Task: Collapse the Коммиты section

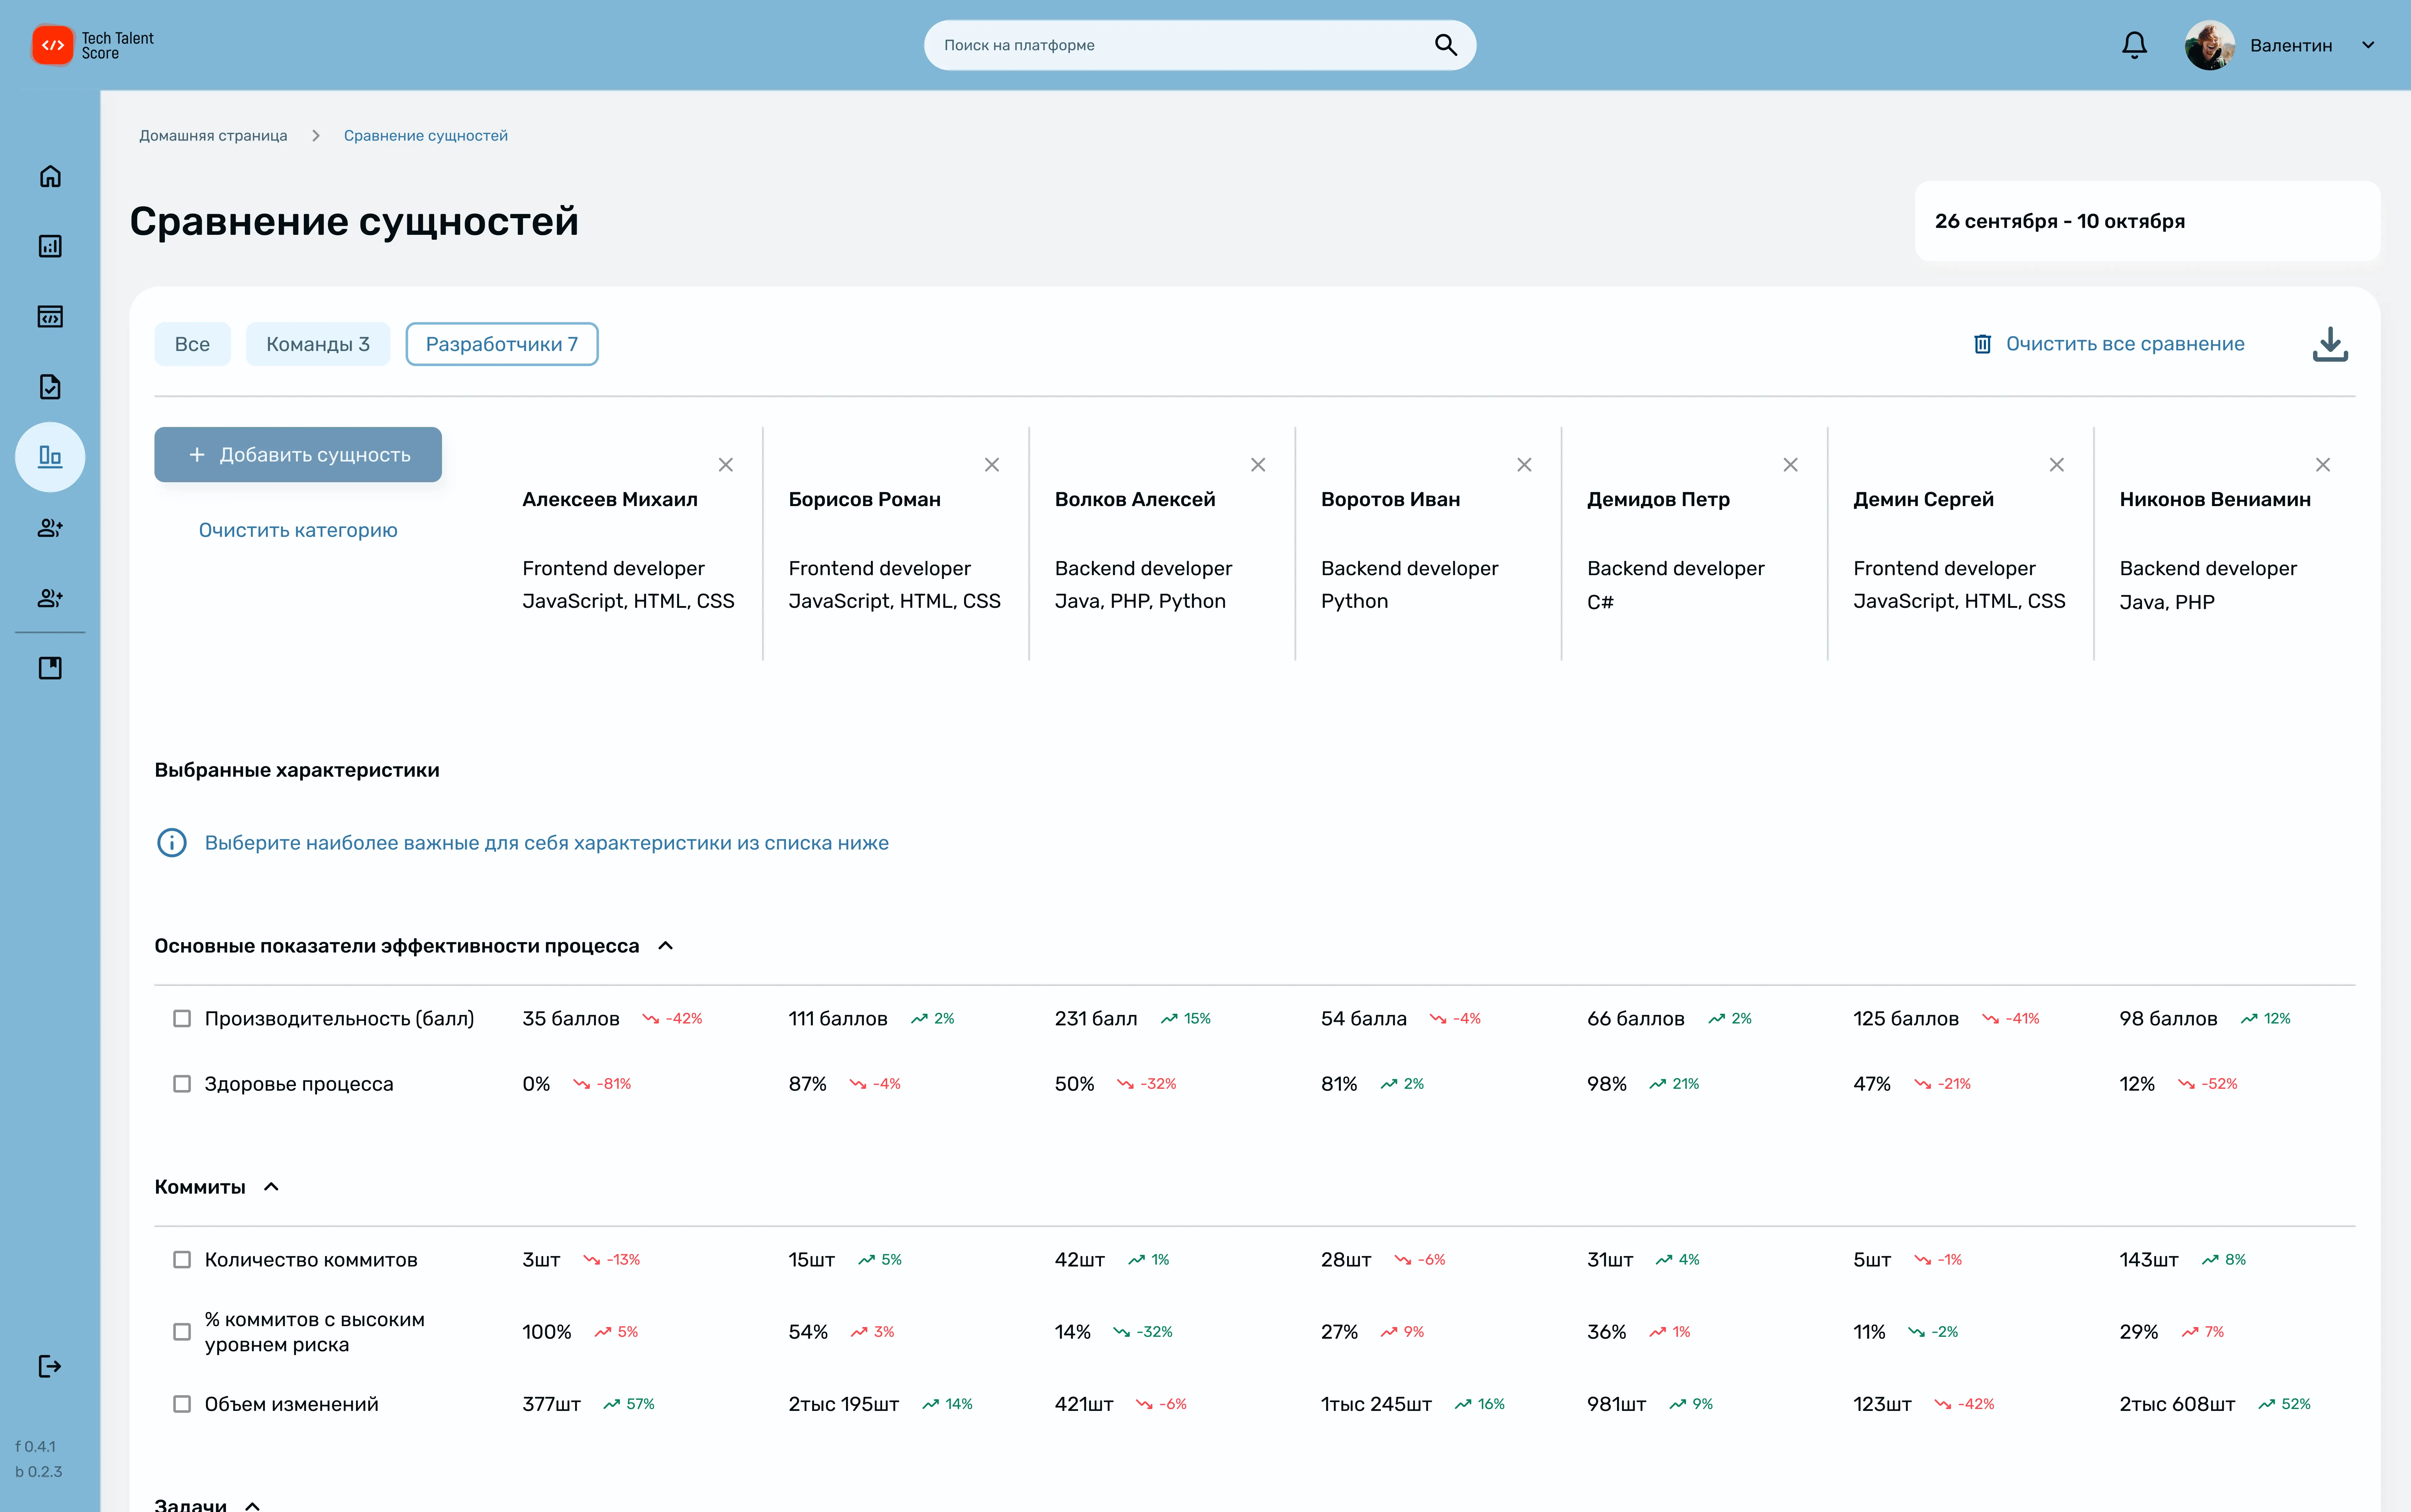Action: [x=271, y=1187]
